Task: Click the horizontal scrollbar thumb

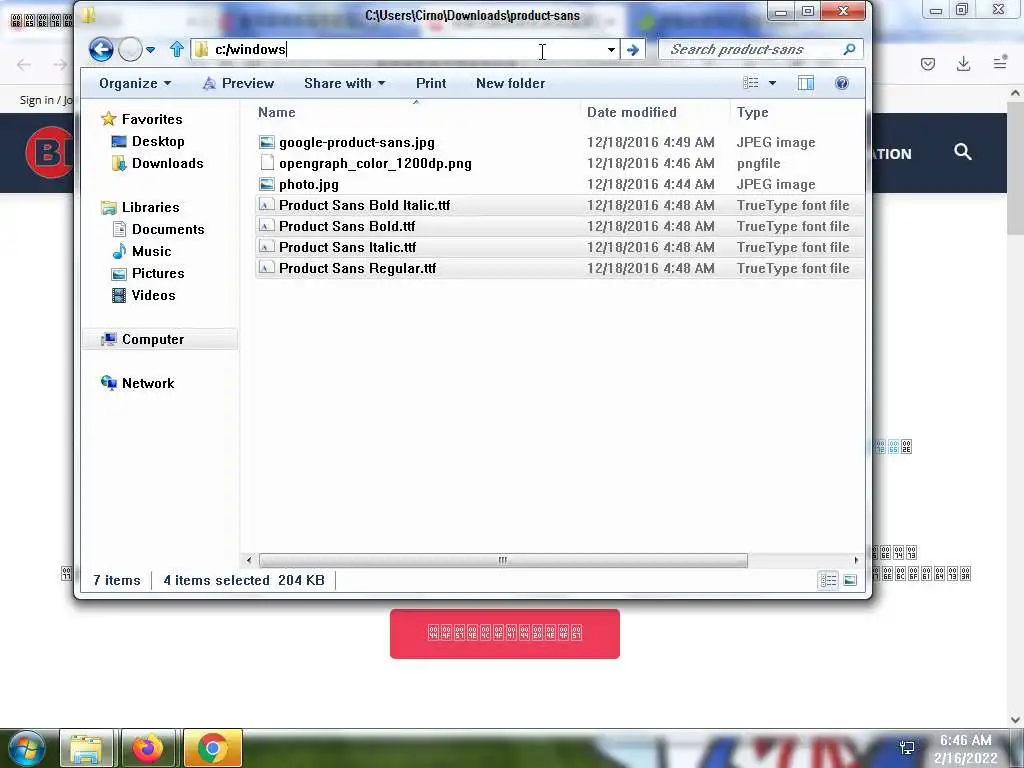Action: pos(503,560)
